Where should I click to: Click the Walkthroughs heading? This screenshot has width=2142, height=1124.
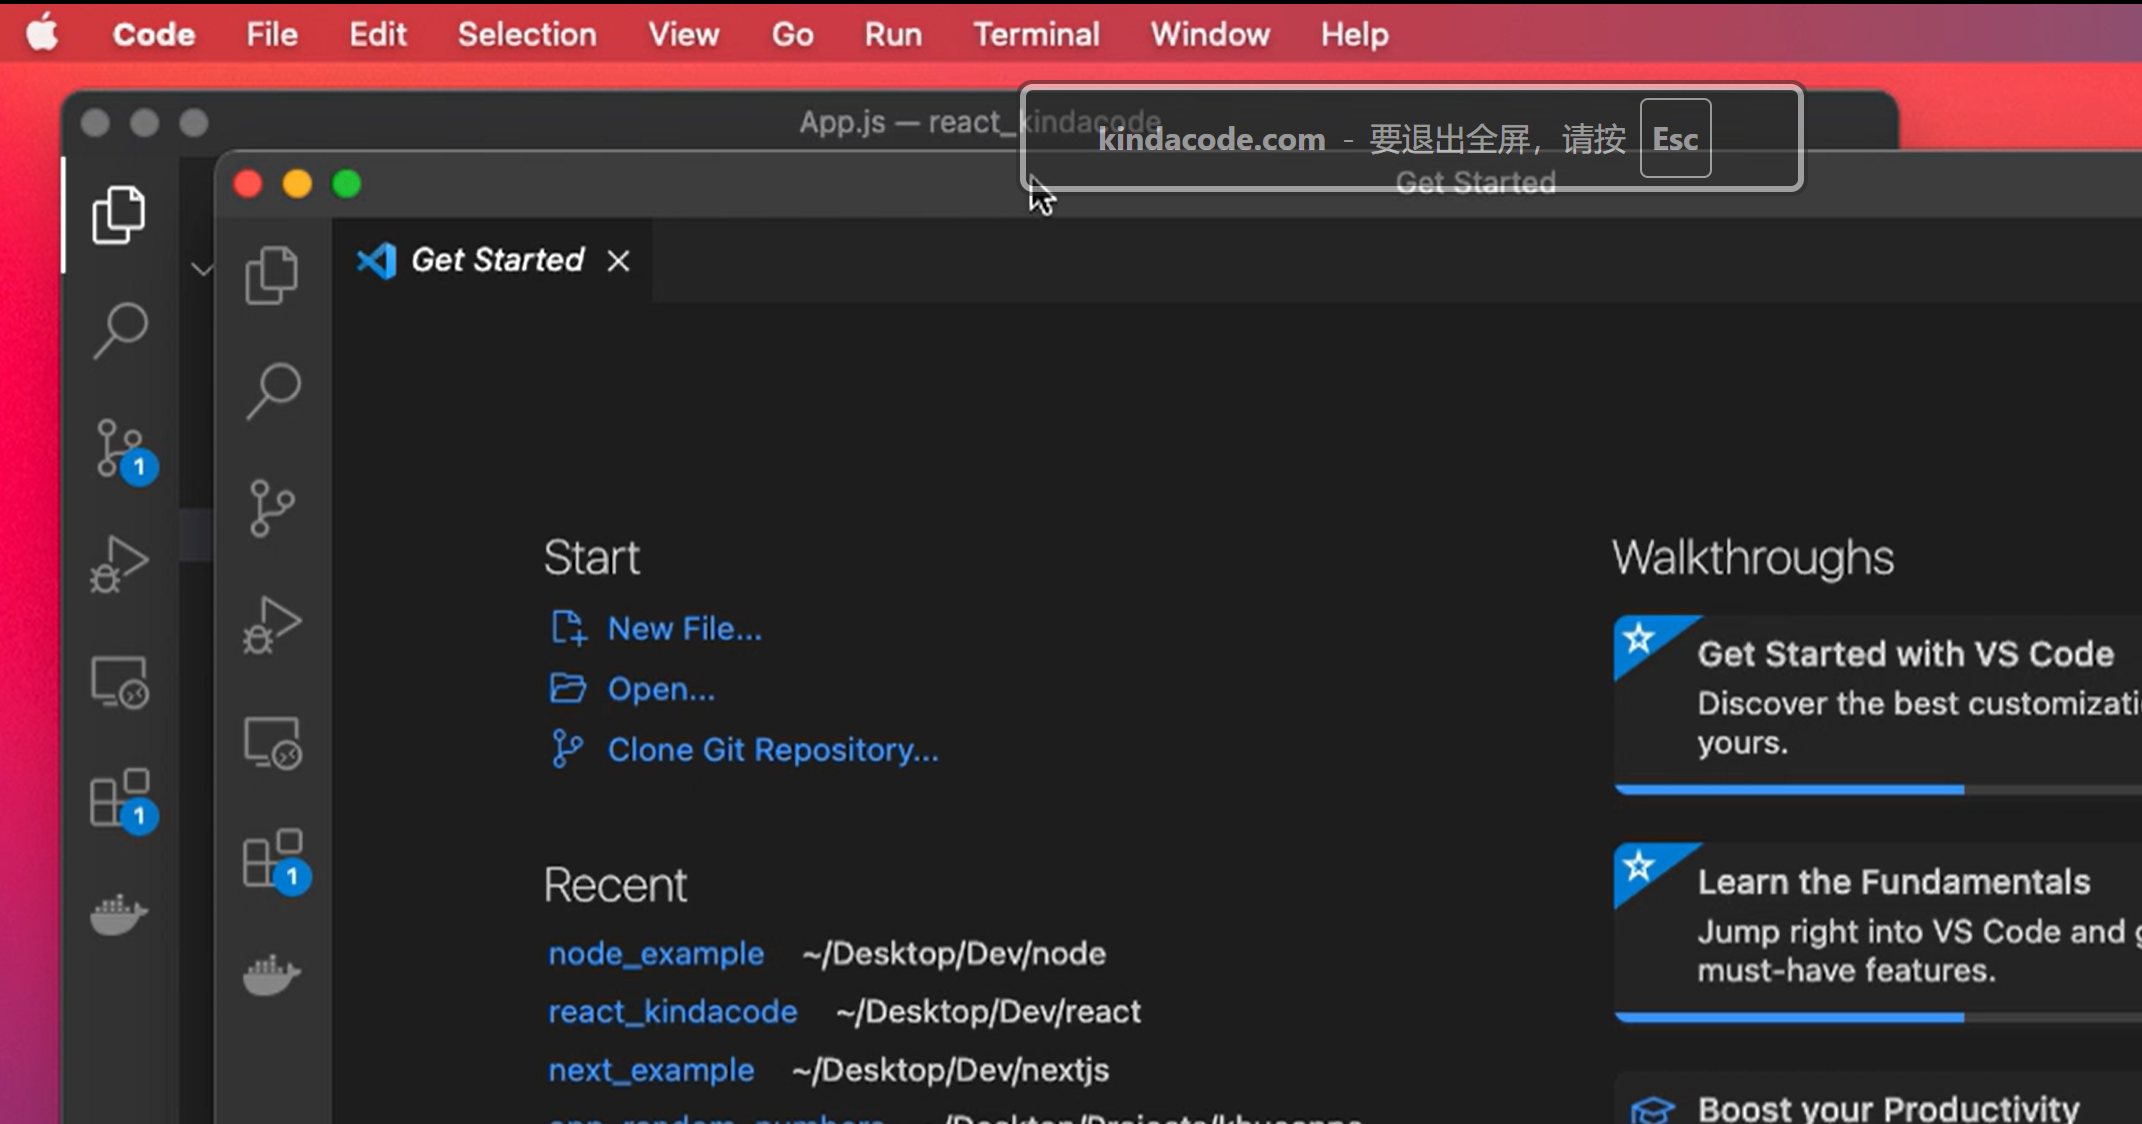(1753, 557)
